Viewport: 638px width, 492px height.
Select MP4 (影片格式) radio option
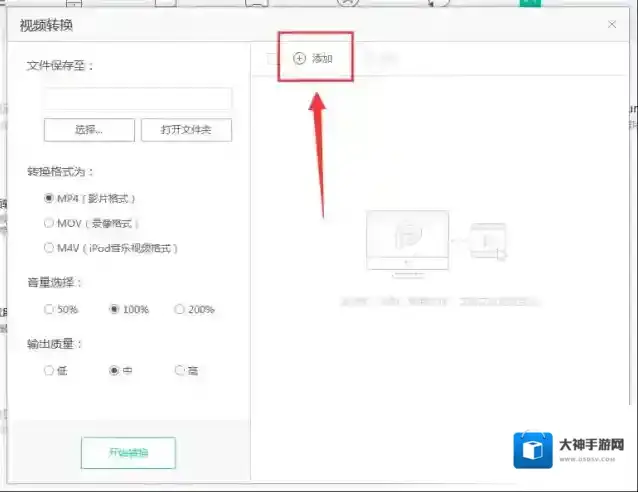coord(90,199)
